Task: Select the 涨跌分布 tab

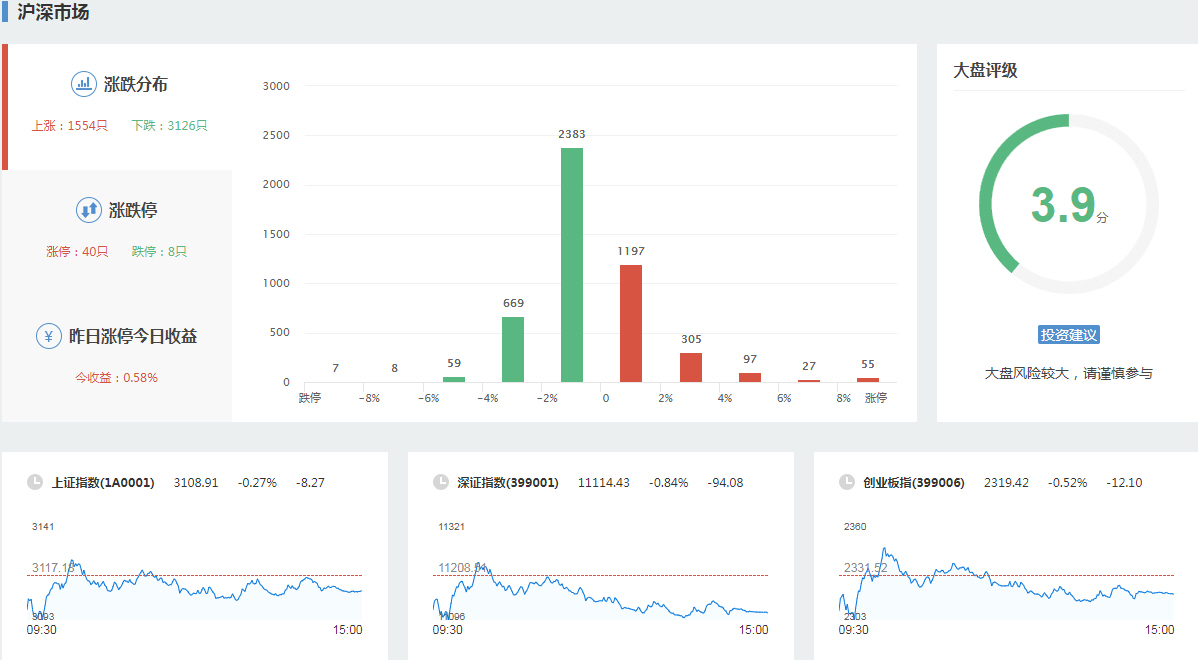Action: click(137, 85)
